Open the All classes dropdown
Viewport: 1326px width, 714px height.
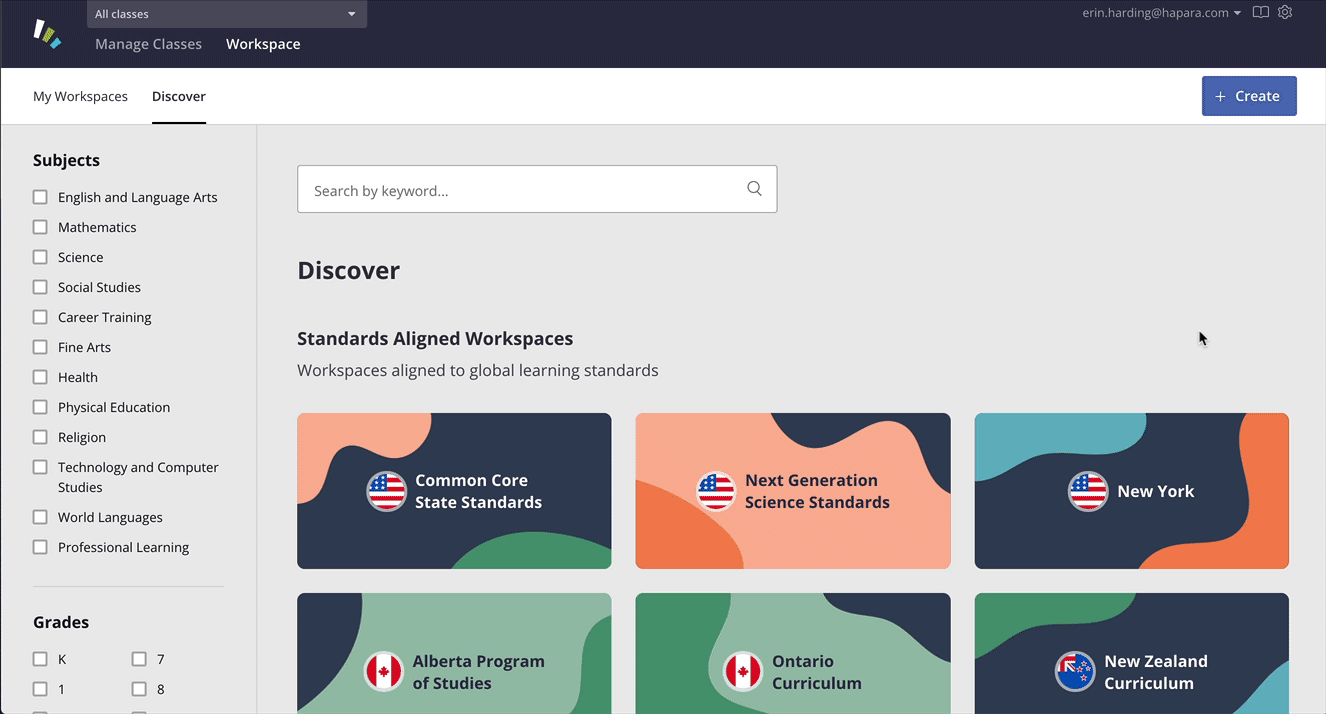click(227, 14)
